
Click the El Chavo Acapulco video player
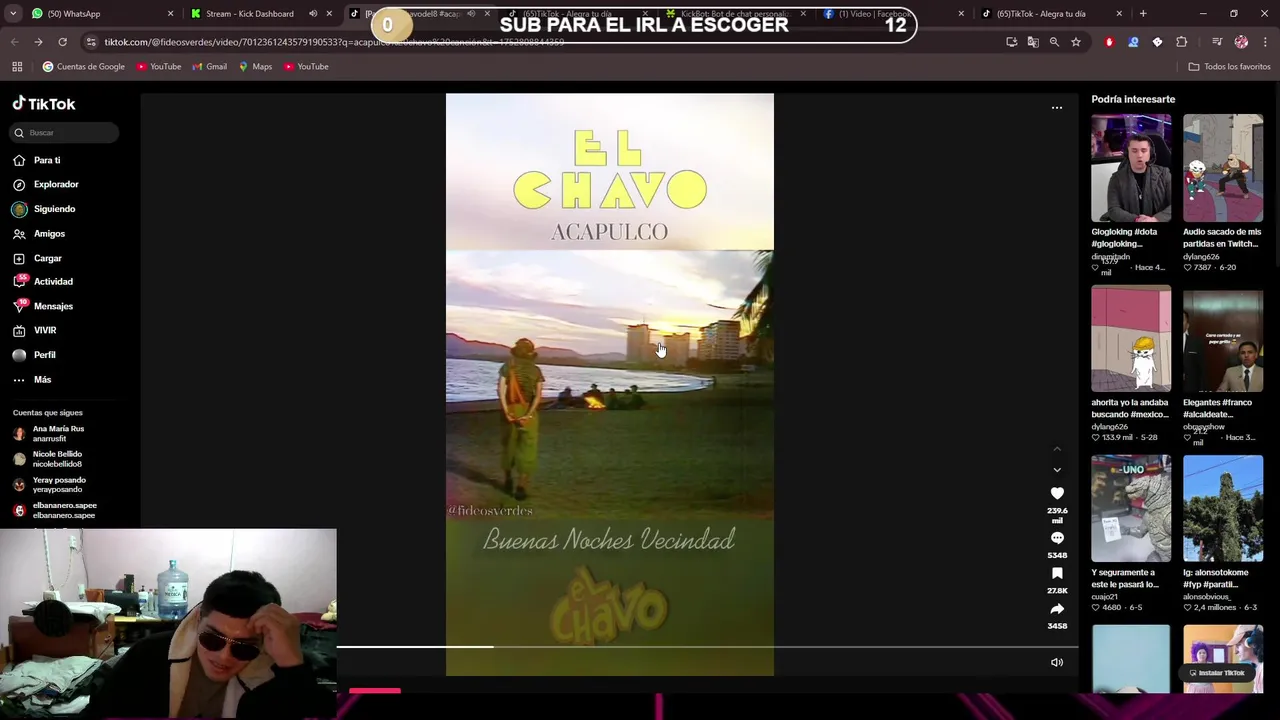pyautogui.click(x=610, y=385)
